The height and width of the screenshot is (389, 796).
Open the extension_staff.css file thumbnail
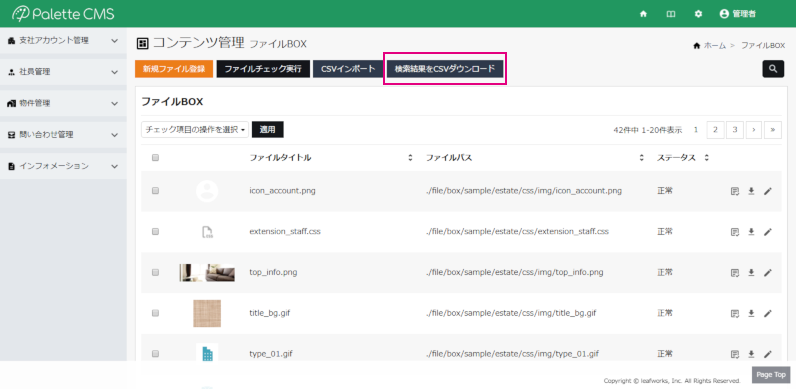[x=207, y=232]
